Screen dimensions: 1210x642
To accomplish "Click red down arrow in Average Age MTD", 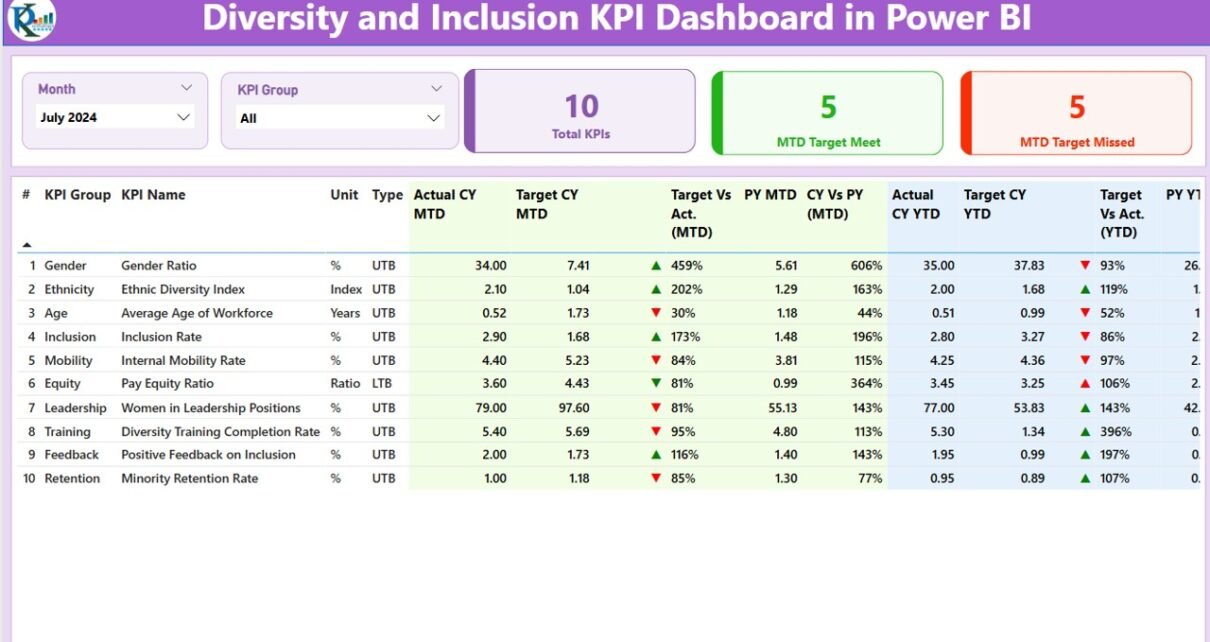I will click(x=656, y=313).
